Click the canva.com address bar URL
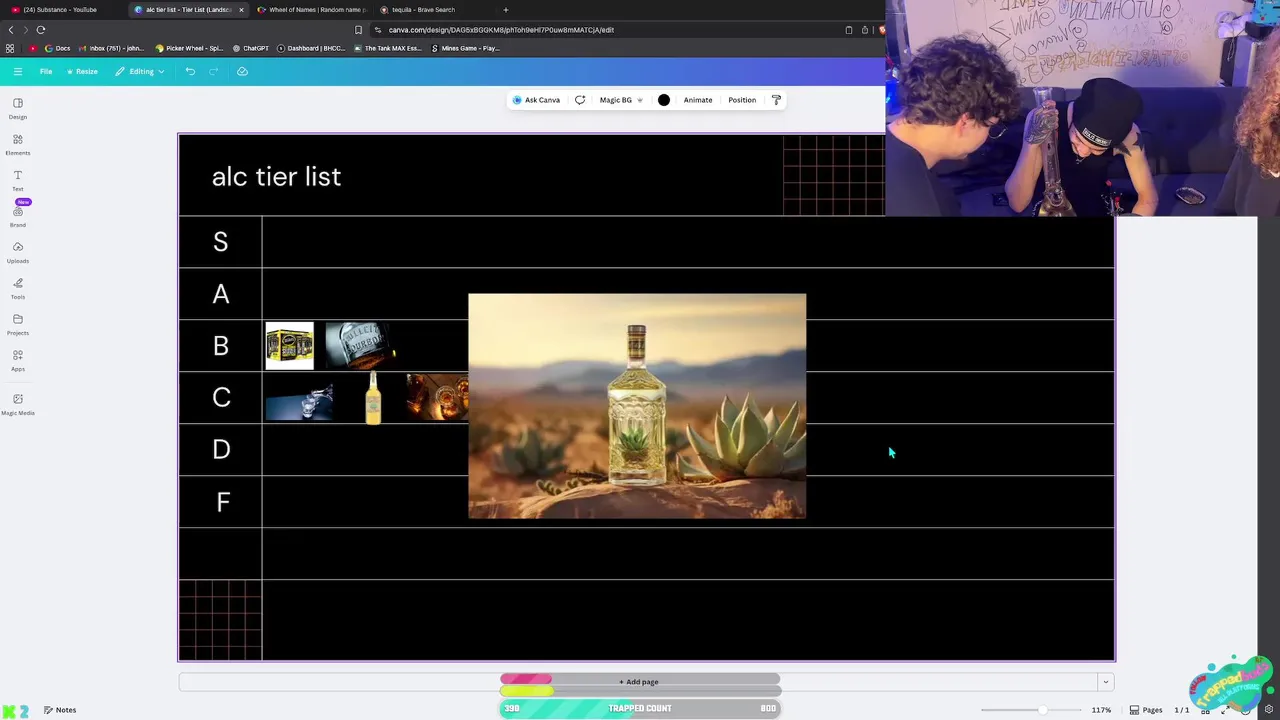The image size is (1280, 720). click(x=501, y=30)
